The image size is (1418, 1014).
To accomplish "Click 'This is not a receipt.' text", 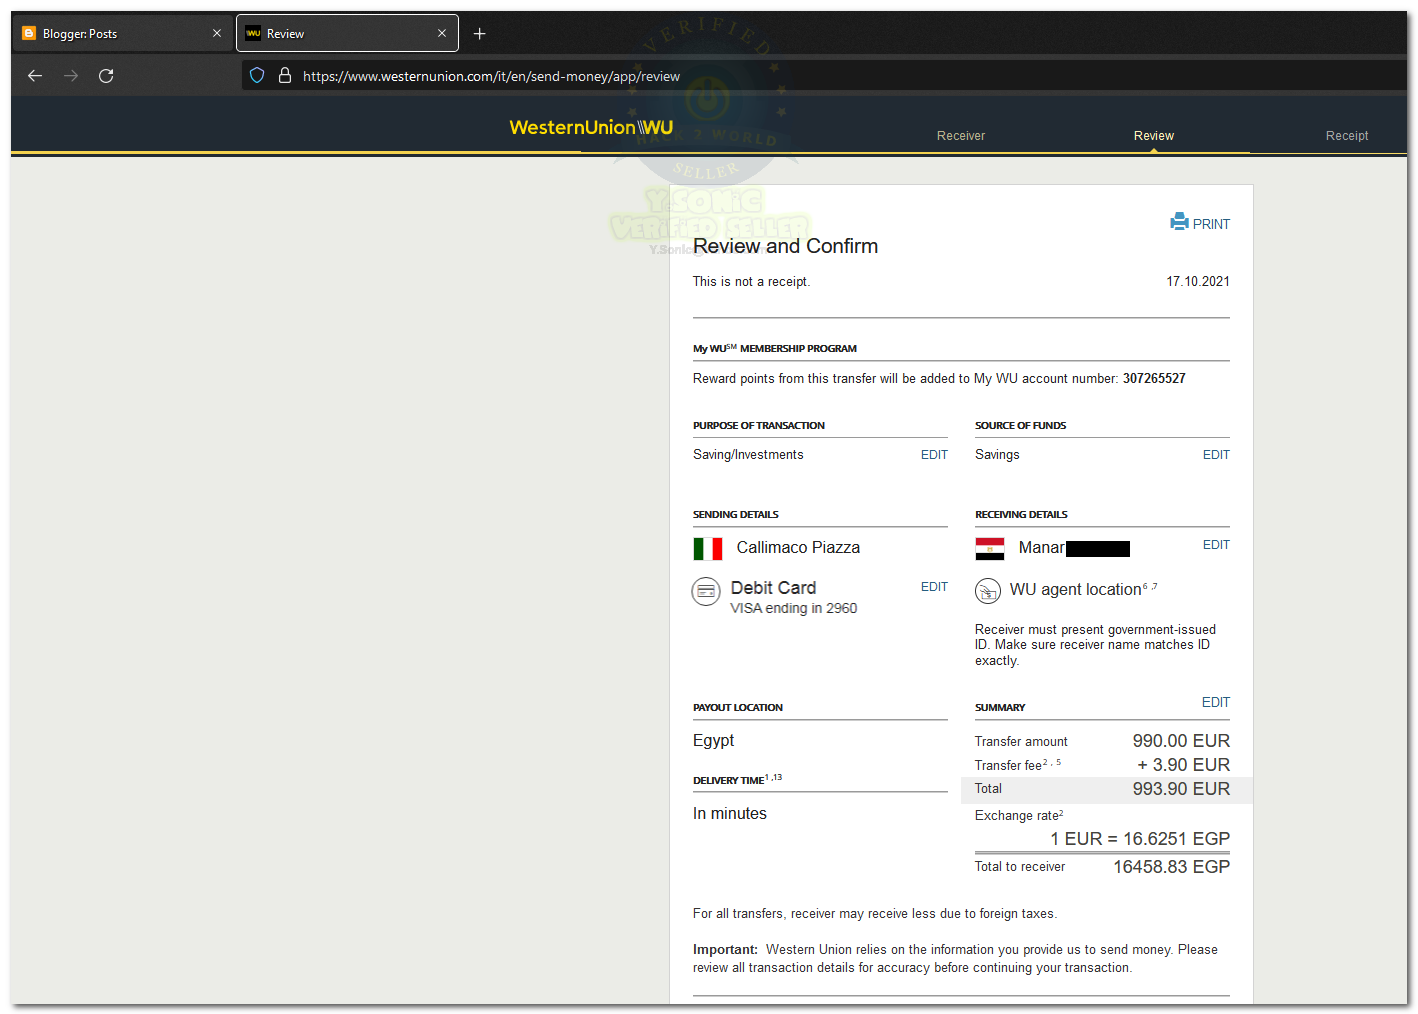I will point(751,282).
